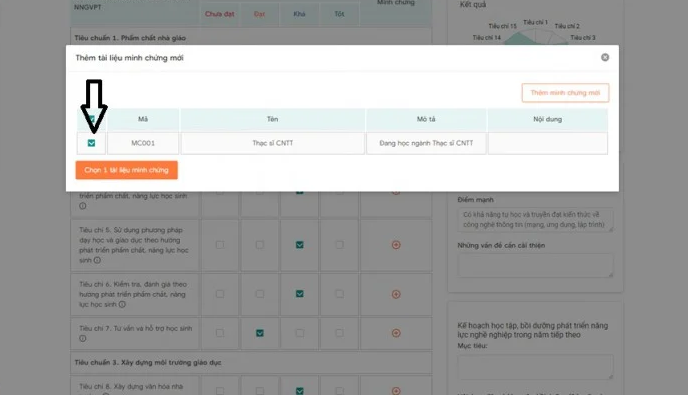Select the Thạc sĩ CNTT name cell
The image size is (688, 395).
[272, 143]
